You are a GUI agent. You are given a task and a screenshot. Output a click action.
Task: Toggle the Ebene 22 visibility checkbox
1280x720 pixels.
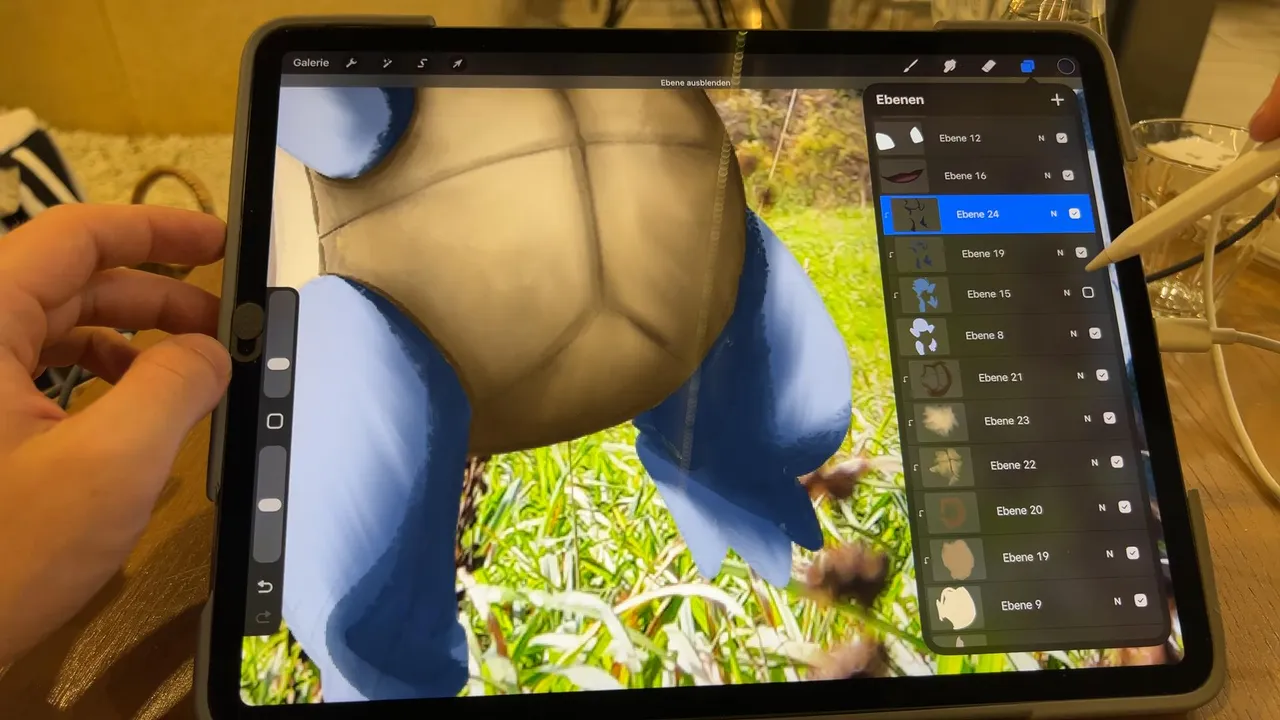point(1117,462)
